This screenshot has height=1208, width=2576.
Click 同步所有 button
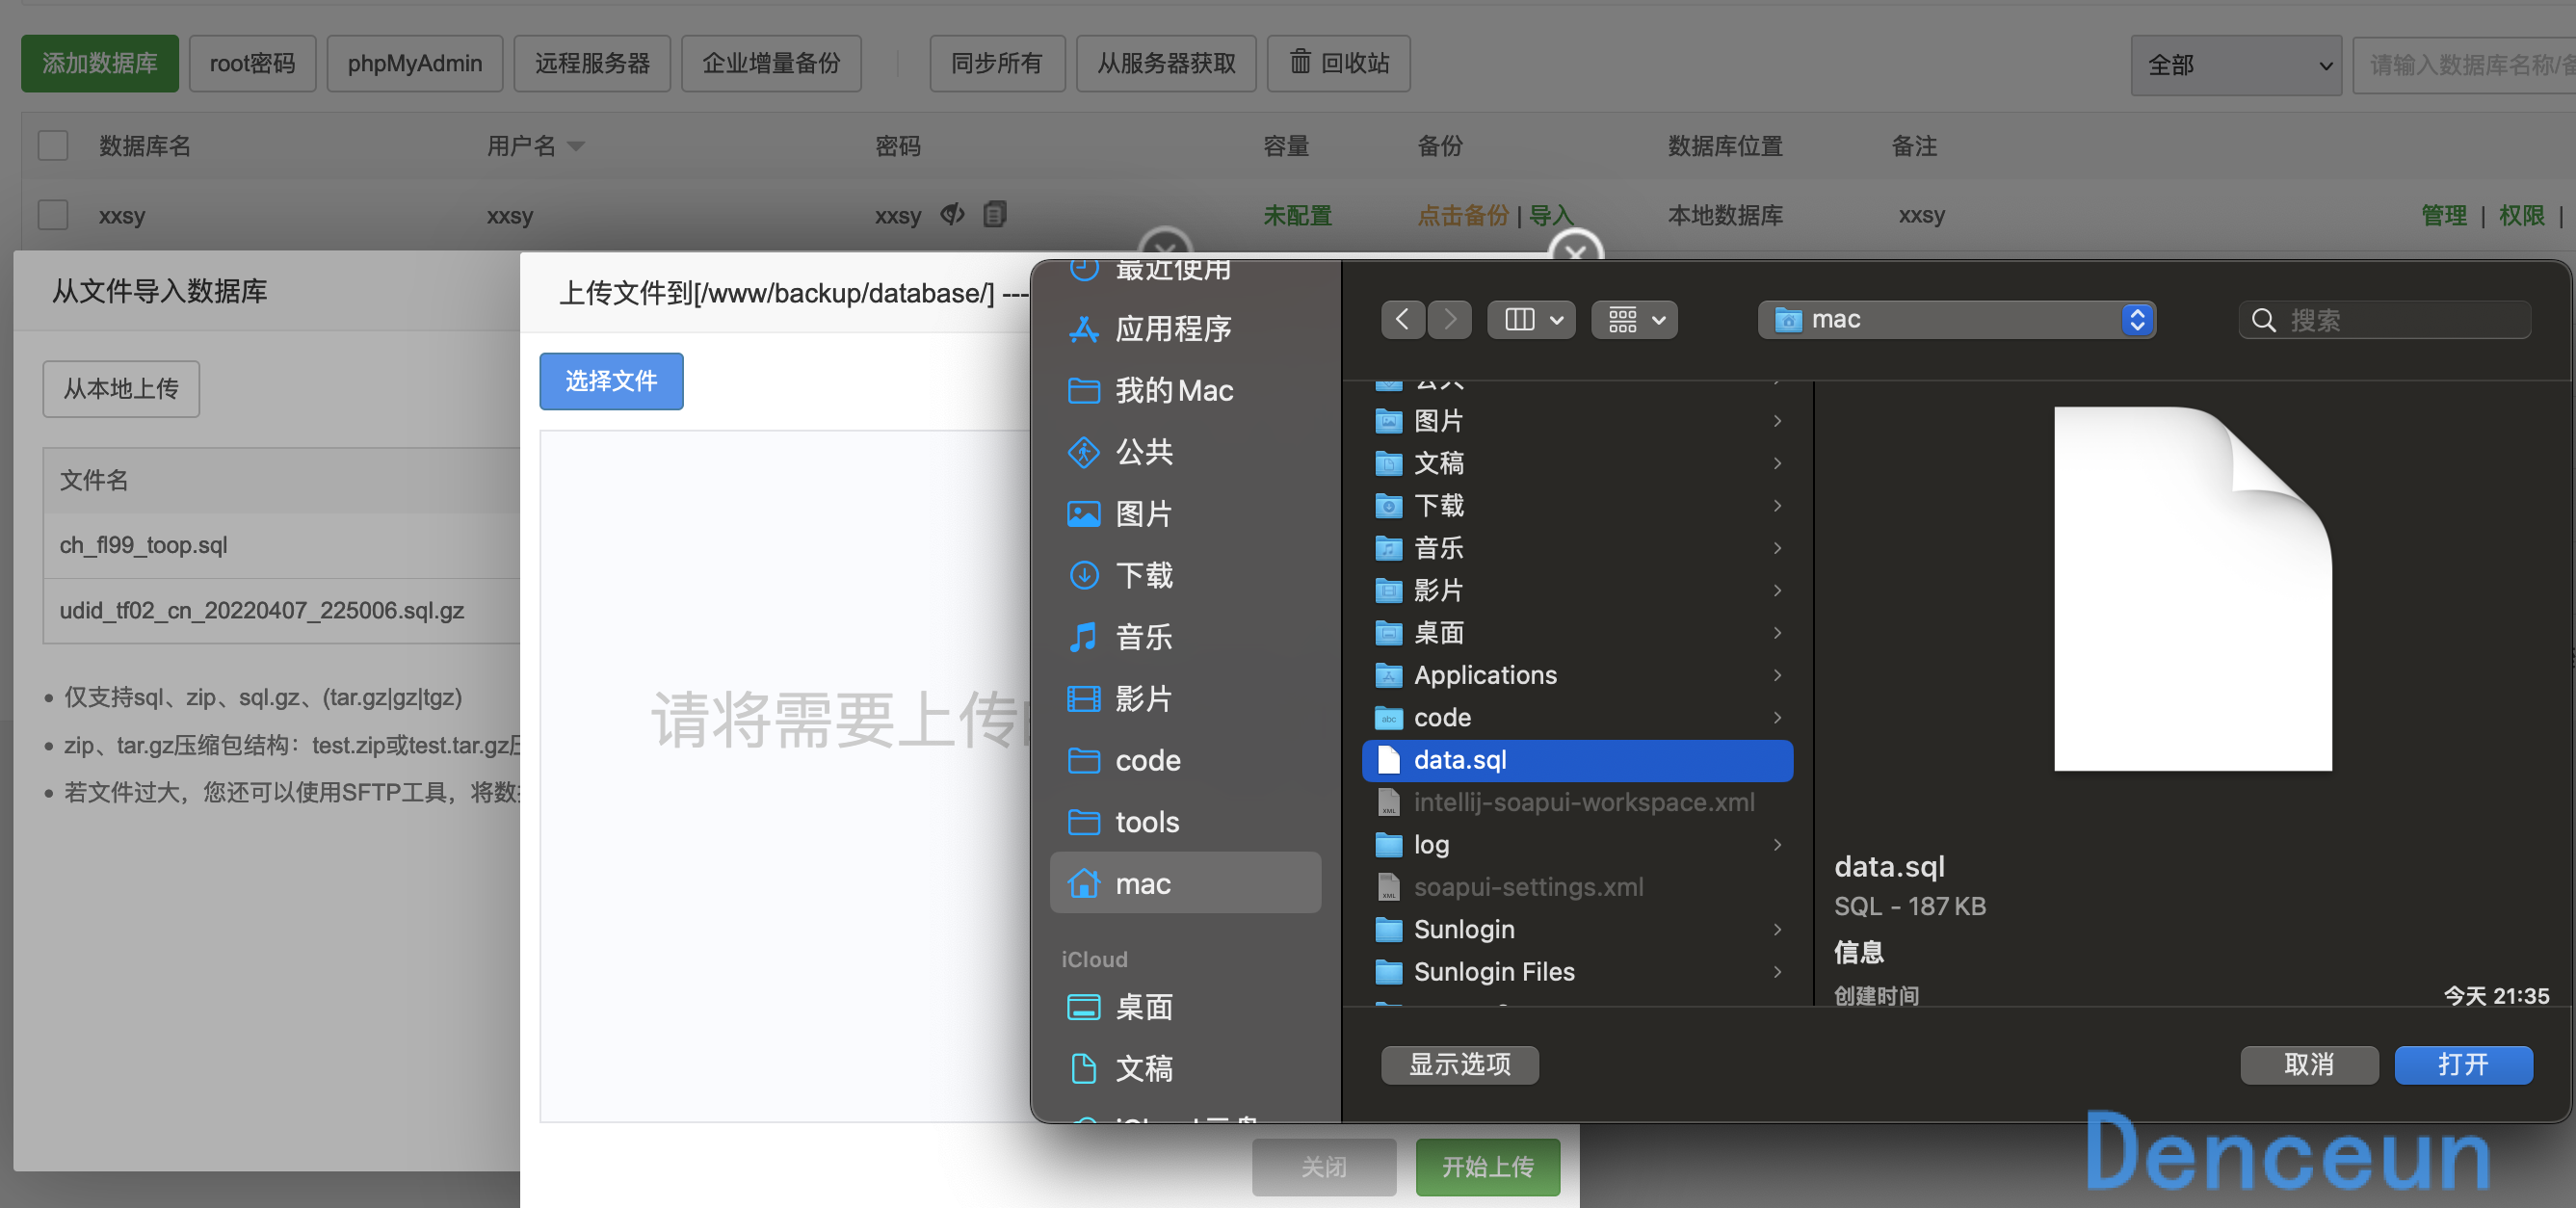tap(997, 63)
